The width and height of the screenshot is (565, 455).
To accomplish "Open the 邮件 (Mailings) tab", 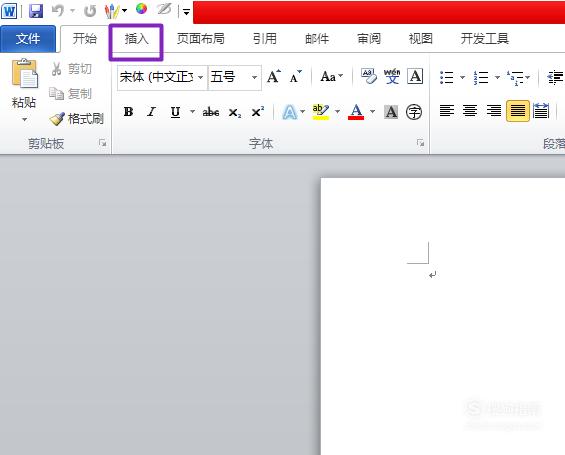I will (x=317, y=39).
